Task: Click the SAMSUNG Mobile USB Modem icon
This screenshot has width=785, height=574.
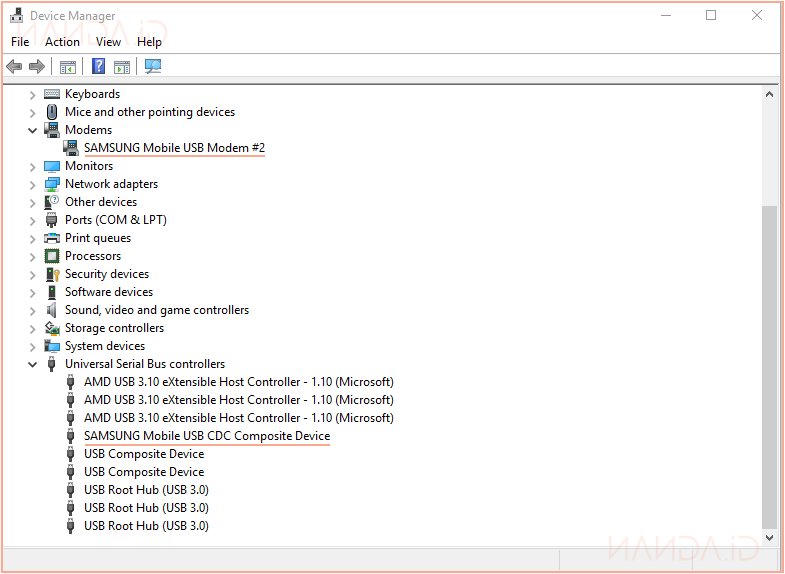Action: pyautogui.click(x=71, y=148)
